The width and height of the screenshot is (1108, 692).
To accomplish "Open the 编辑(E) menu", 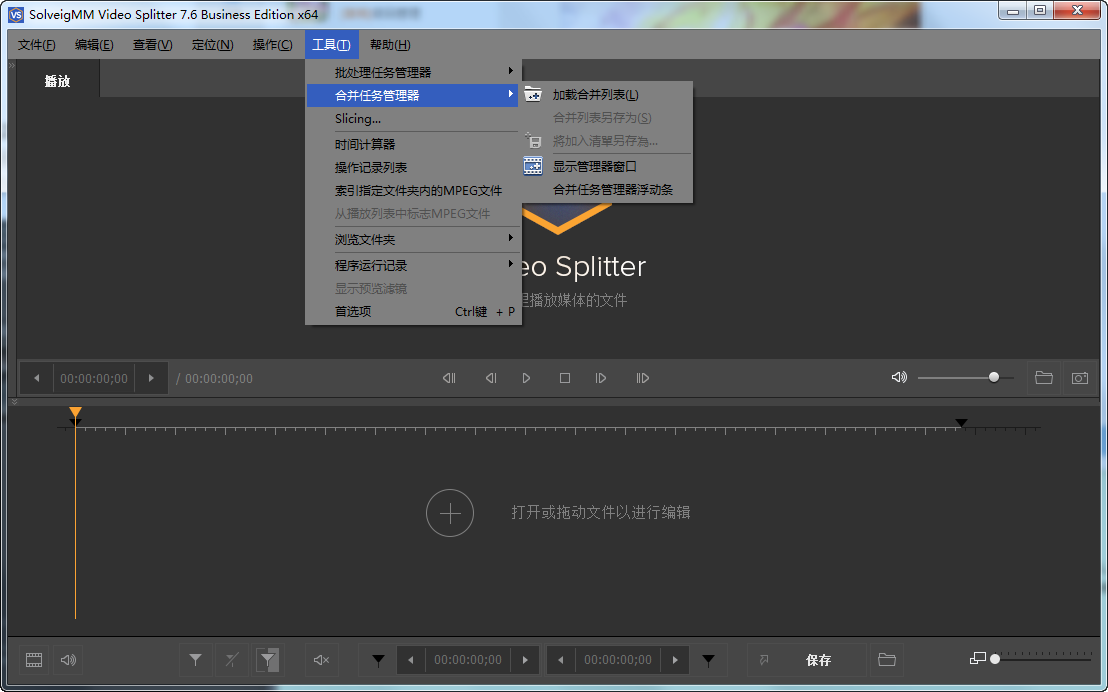I will click(94, 45).
